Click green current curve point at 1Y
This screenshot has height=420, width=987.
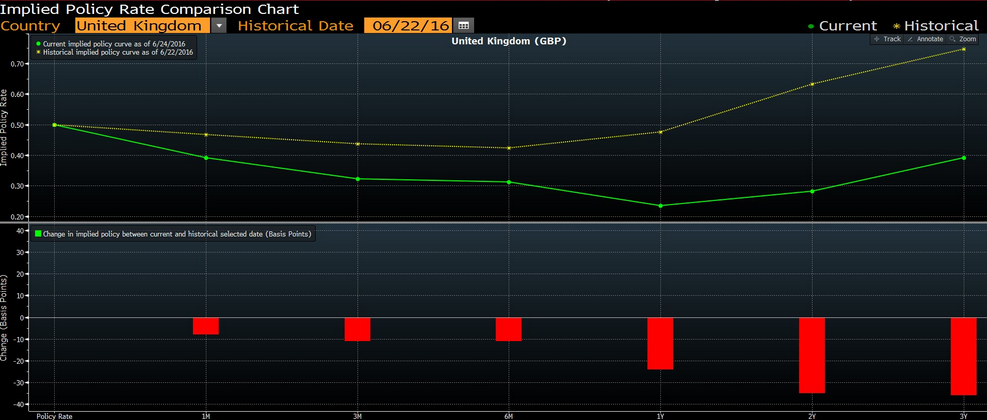point(660,206)
